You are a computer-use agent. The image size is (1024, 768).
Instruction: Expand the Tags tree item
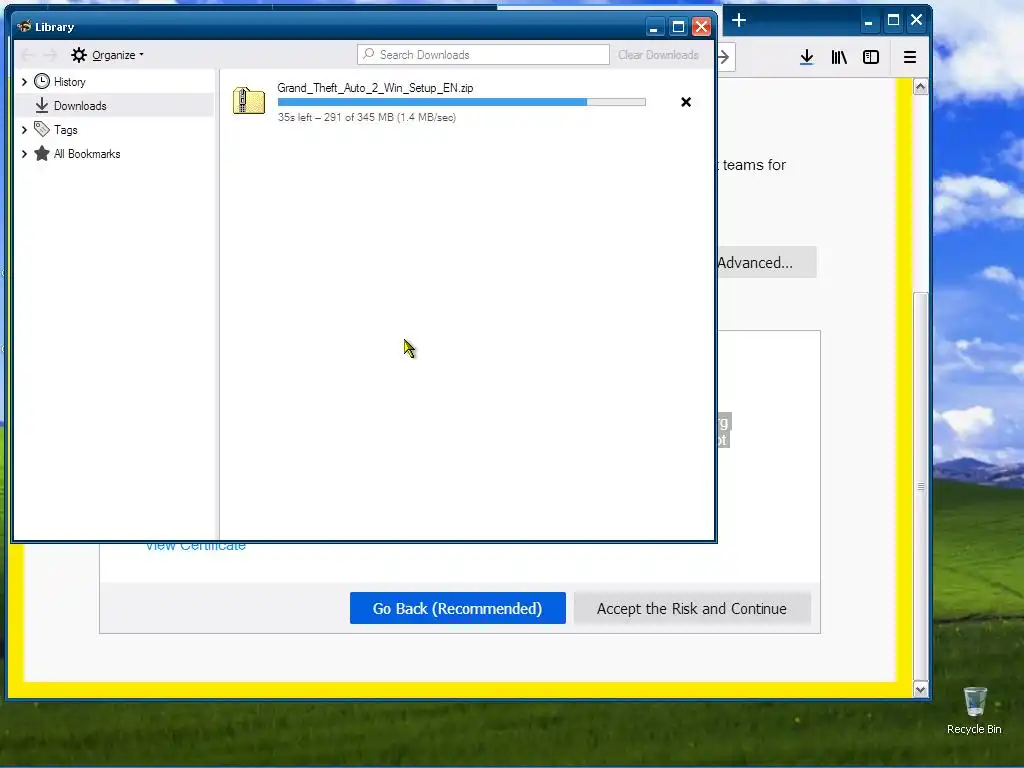coord(24,130)
